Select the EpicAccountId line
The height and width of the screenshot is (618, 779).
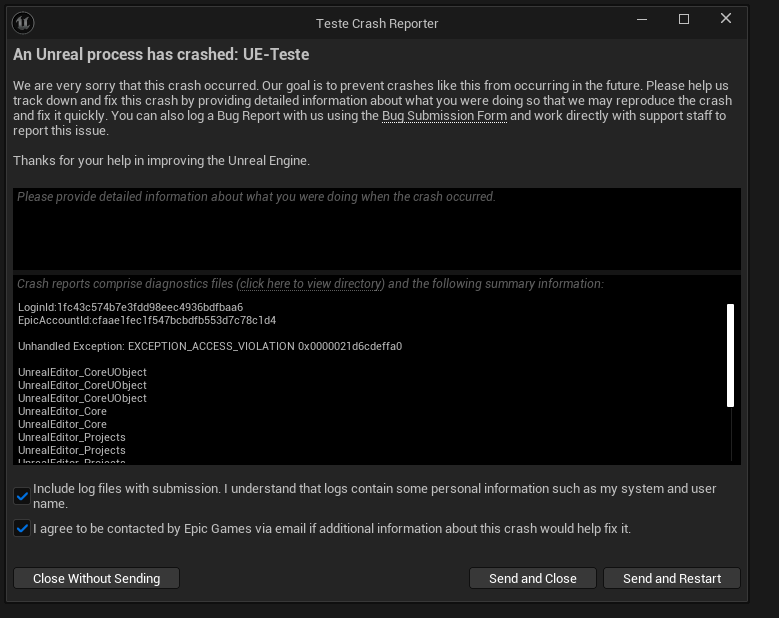(147, 320)
